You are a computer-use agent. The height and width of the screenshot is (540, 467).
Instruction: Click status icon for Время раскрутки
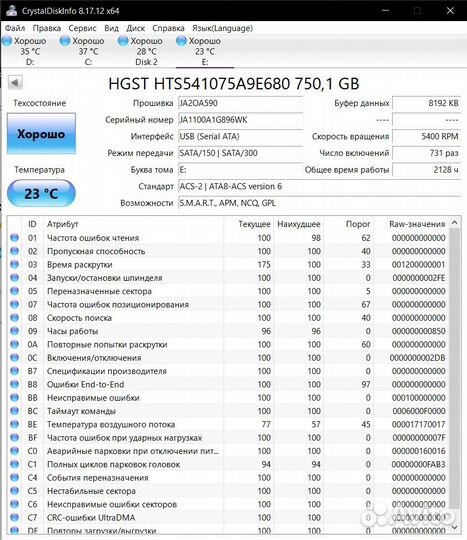[x=14, y=264]
